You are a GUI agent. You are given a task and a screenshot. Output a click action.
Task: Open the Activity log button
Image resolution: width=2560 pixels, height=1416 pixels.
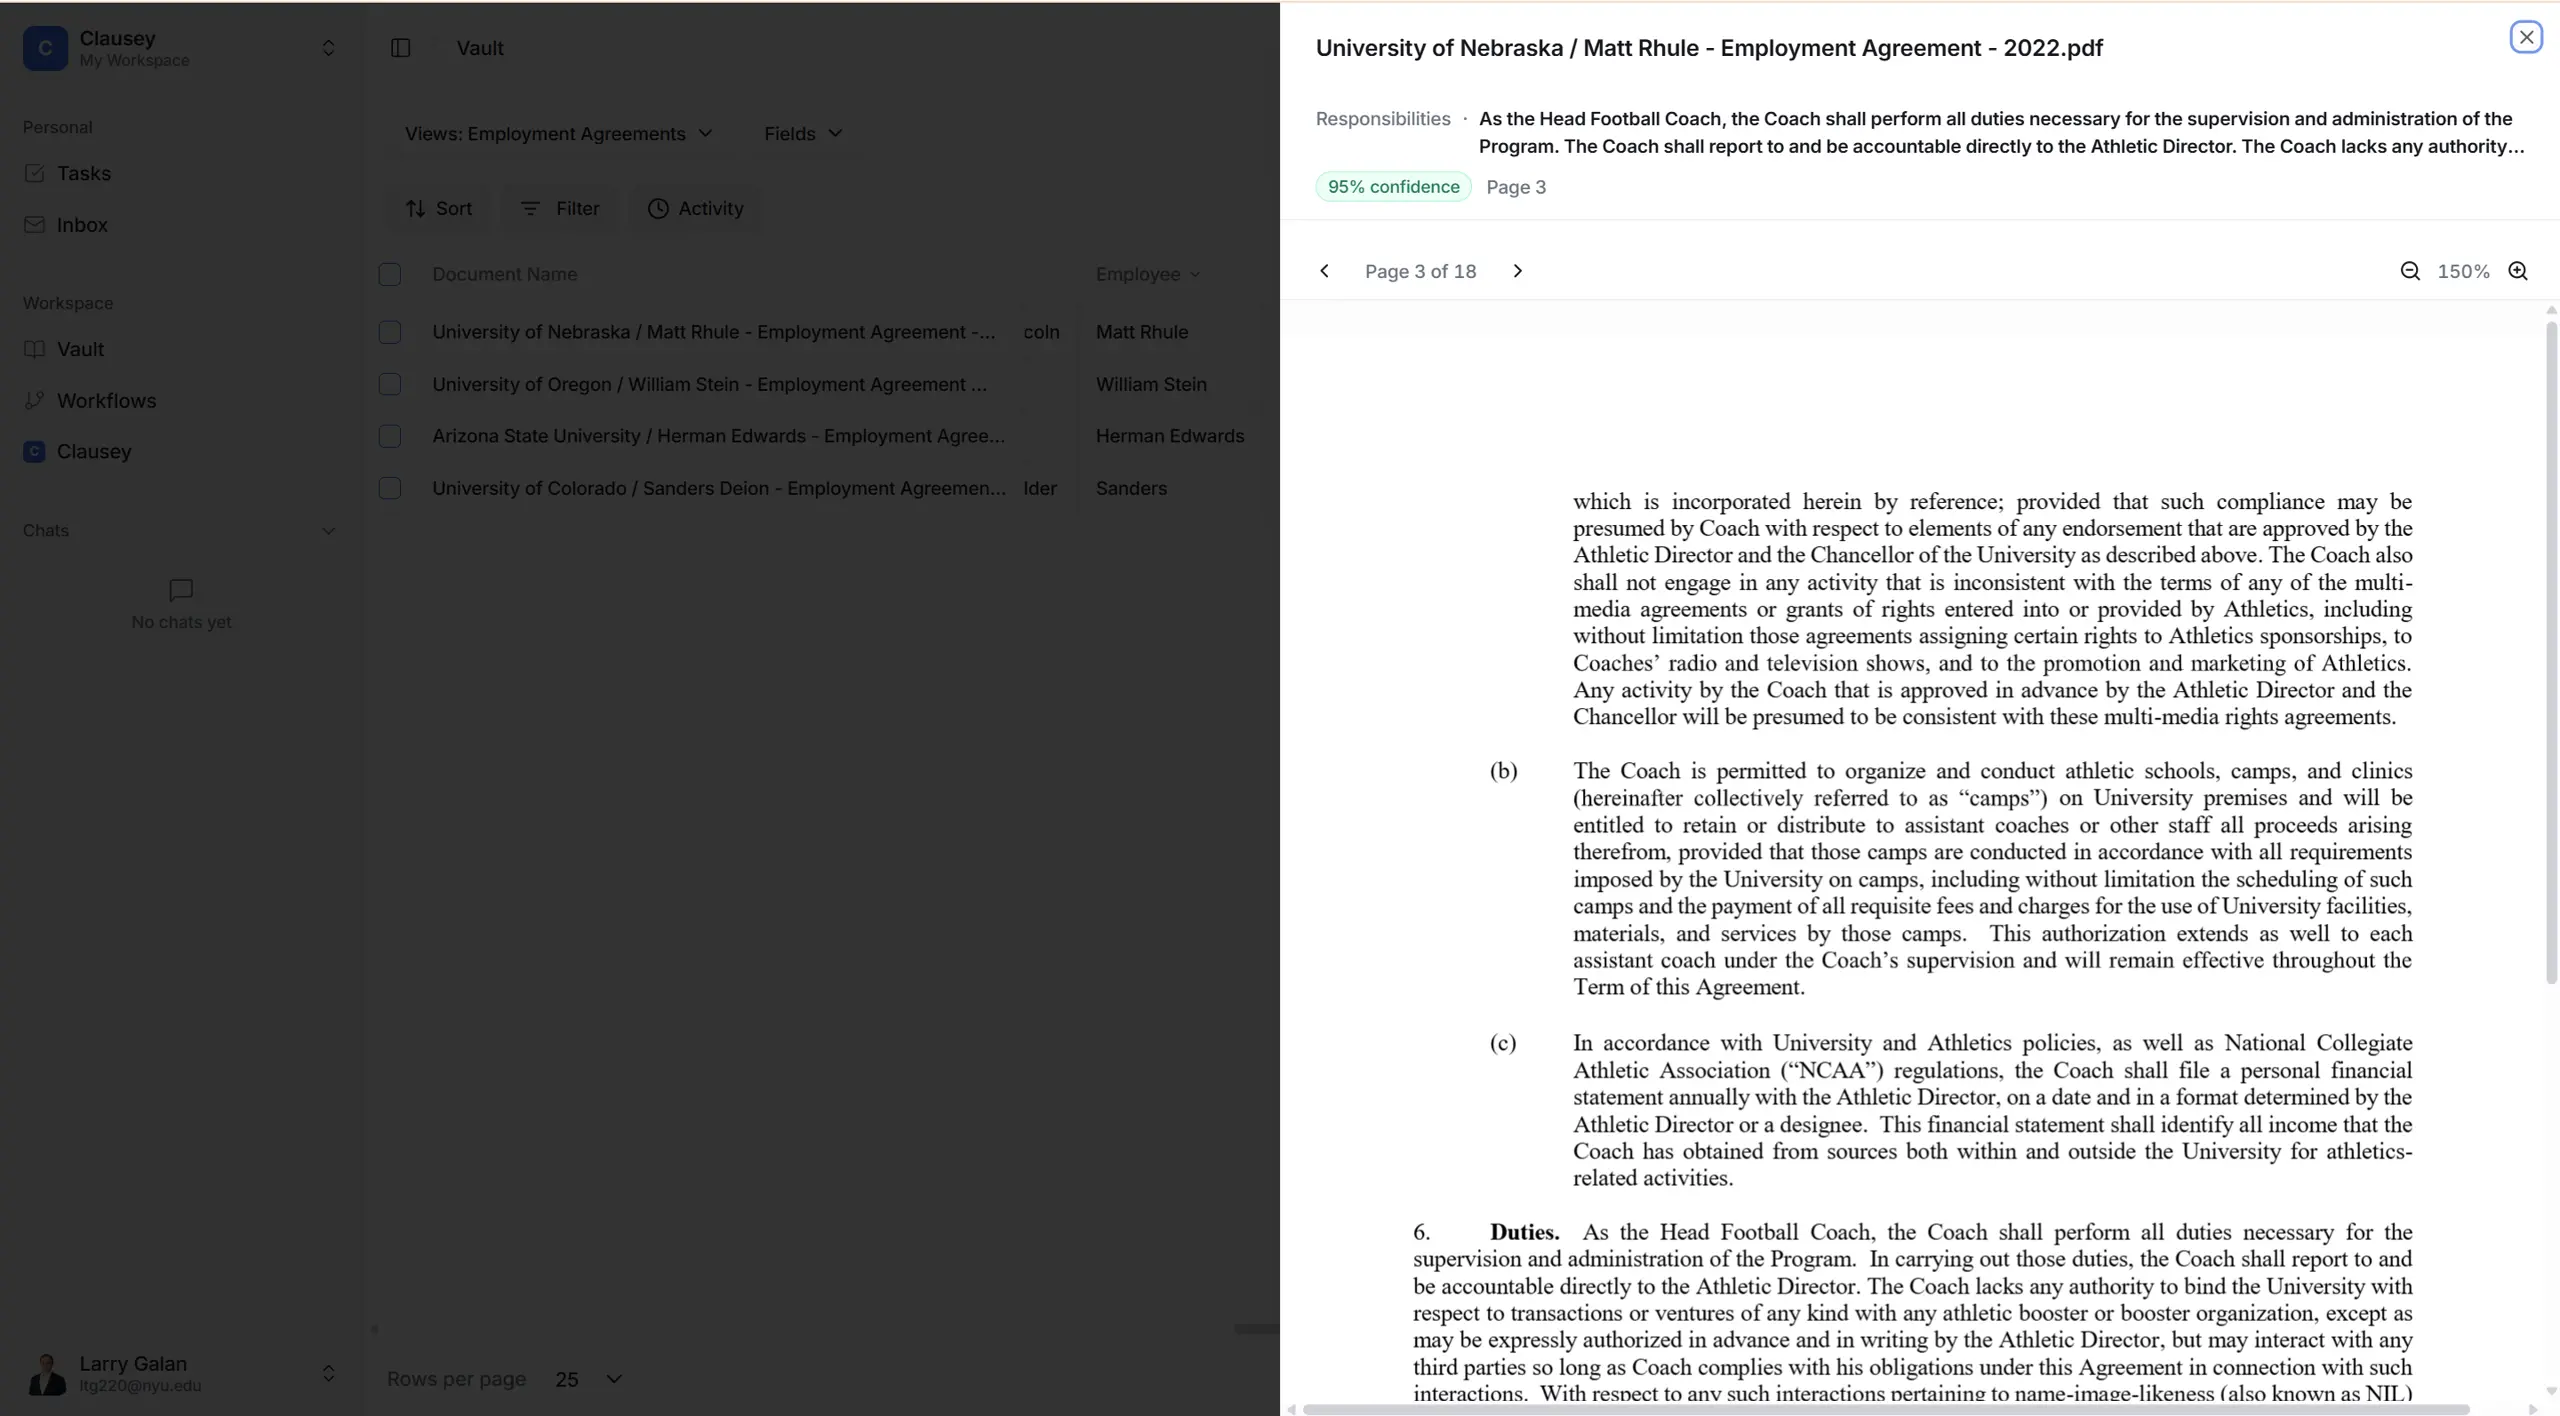pyautogui.click(x=696, y=208)
